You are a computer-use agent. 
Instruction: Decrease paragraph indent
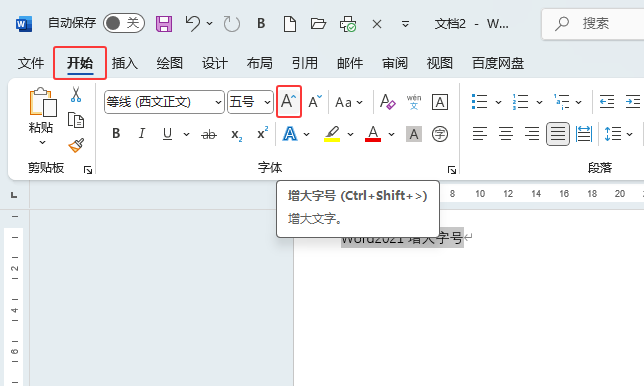[x=607, y=101]
